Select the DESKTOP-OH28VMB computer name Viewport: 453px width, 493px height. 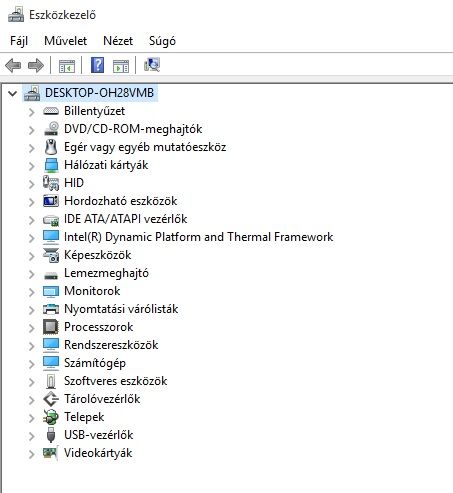pos(99,93)
